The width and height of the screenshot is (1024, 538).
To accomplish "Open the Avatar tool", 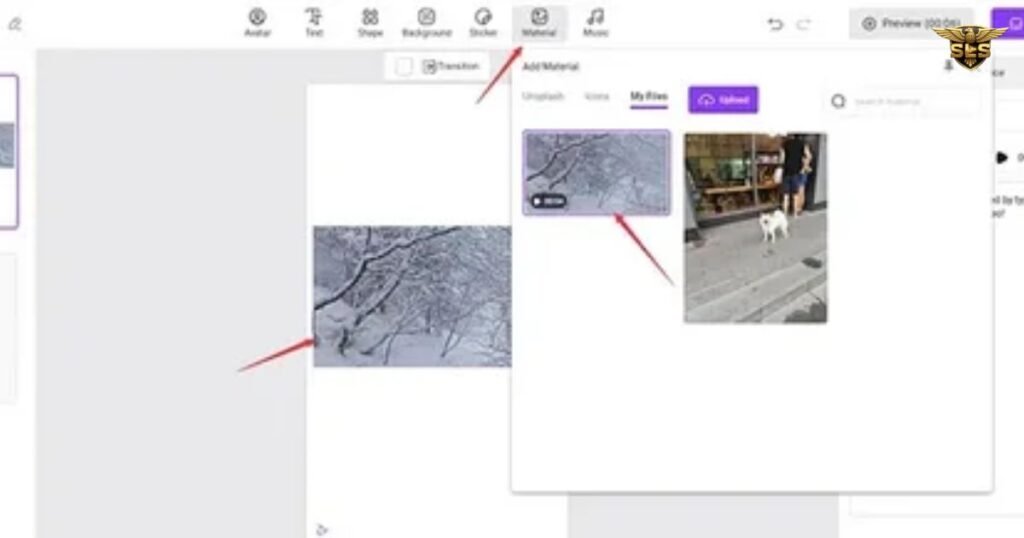I will point(257,22).
